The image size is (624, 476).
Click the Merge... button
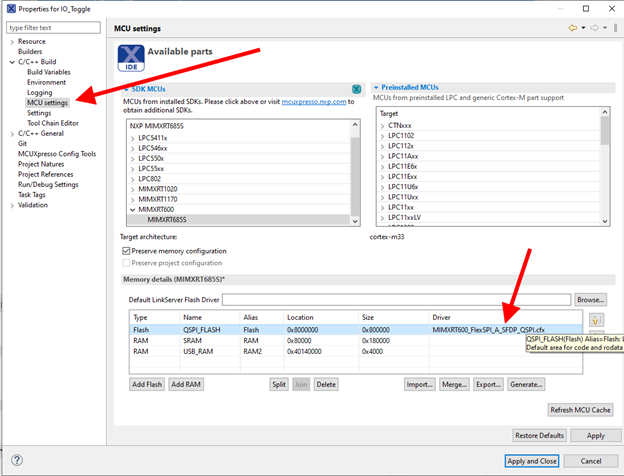click(454, 384)
